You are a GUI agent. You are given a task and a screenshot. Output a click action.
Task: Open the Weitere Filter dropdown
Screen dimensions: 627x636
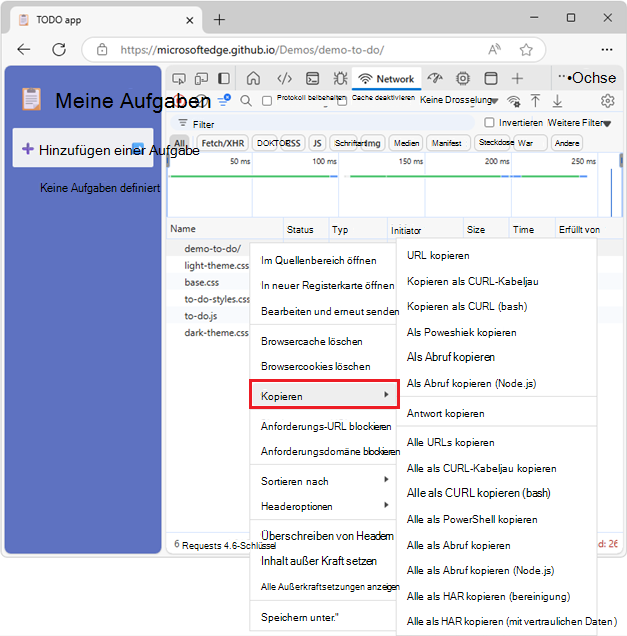tap(579, 122)
